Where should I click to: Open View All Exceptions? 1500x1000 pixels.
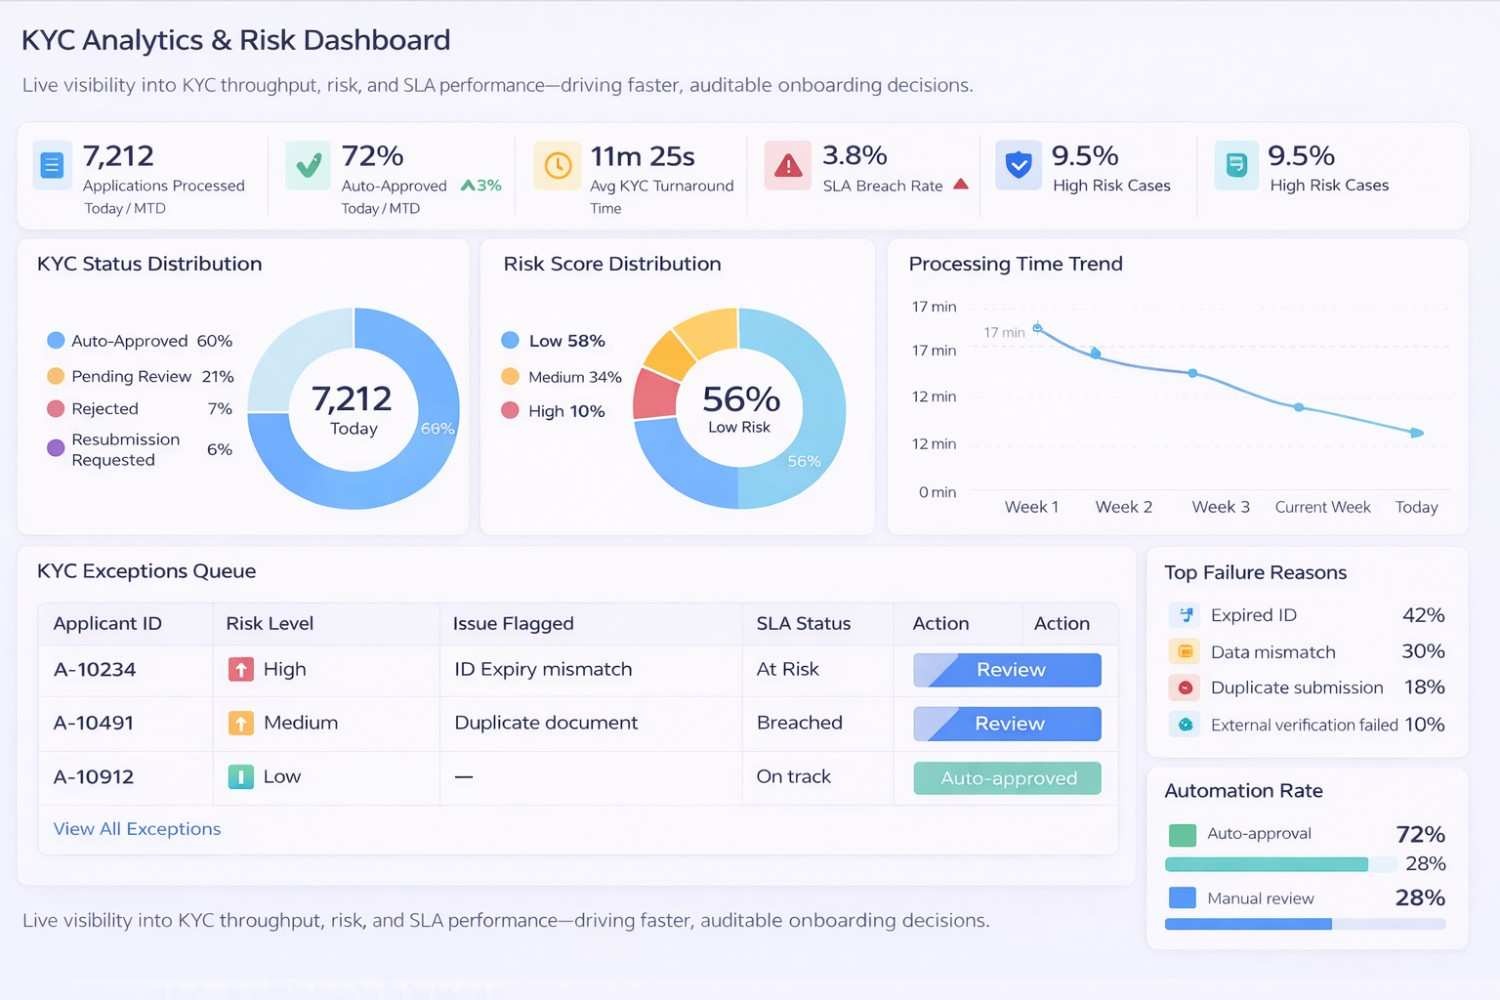click(136, 828)
